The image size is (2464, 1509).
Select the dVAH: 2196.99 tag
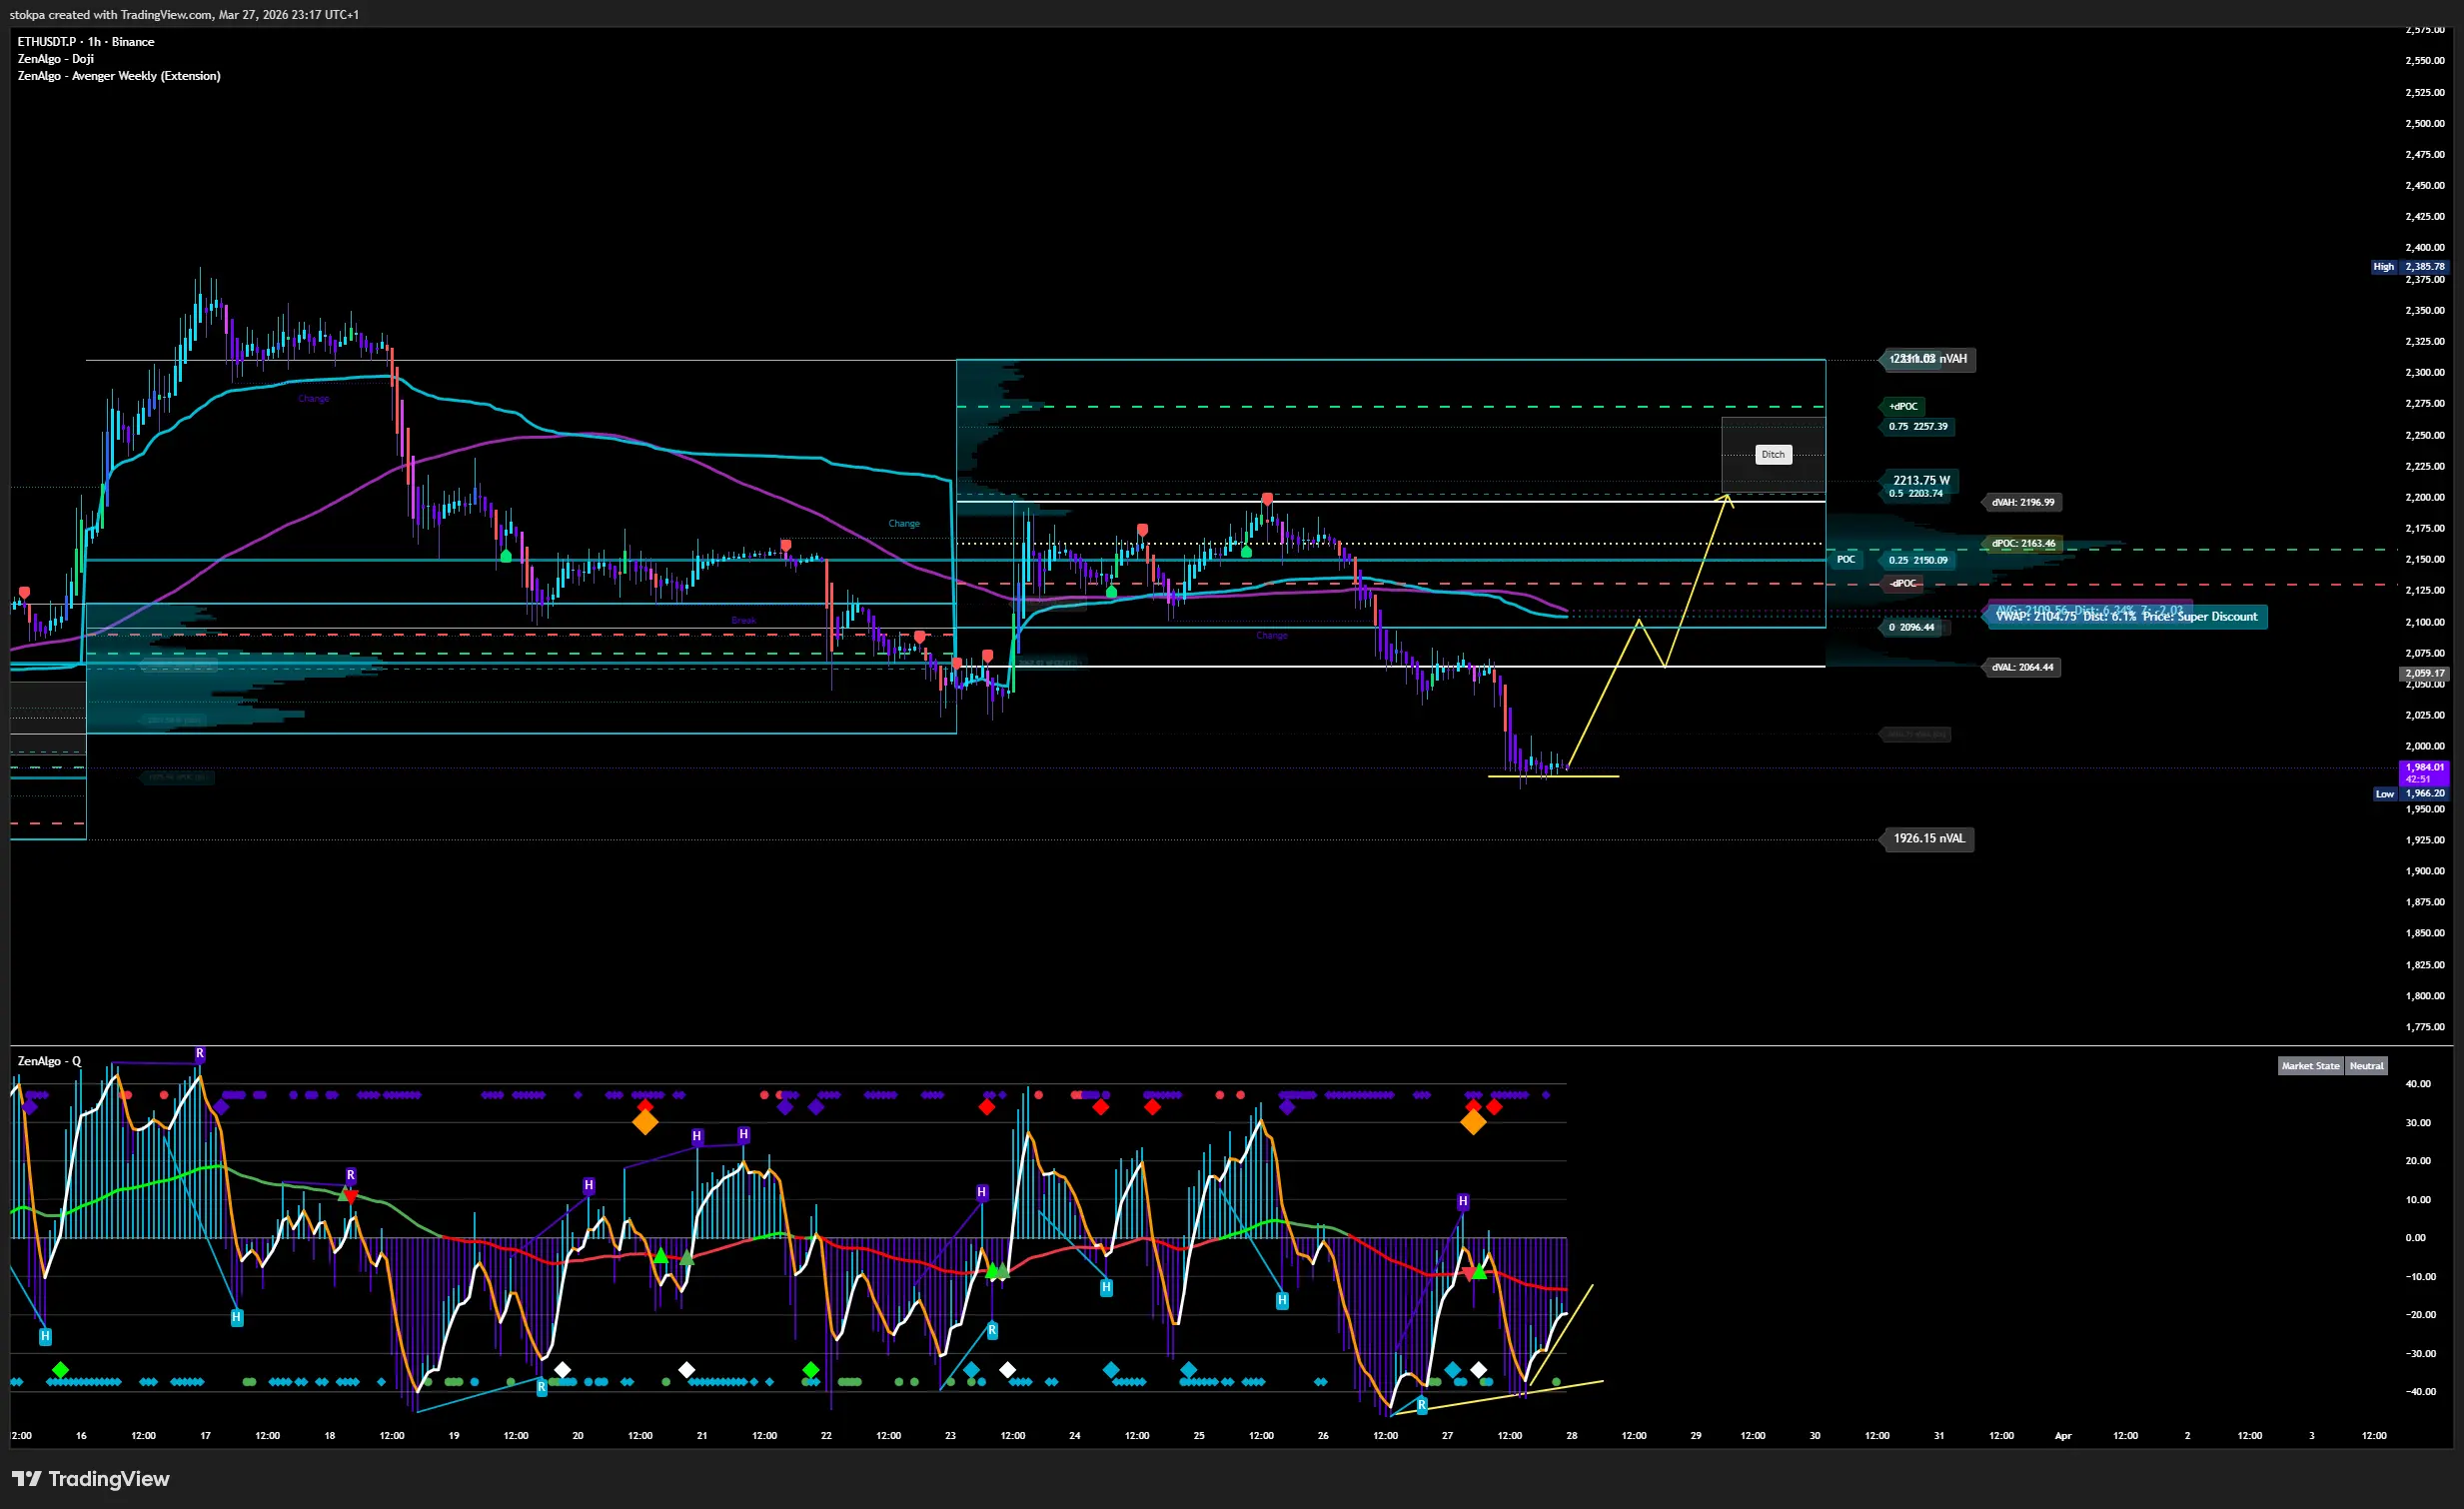2022,503
